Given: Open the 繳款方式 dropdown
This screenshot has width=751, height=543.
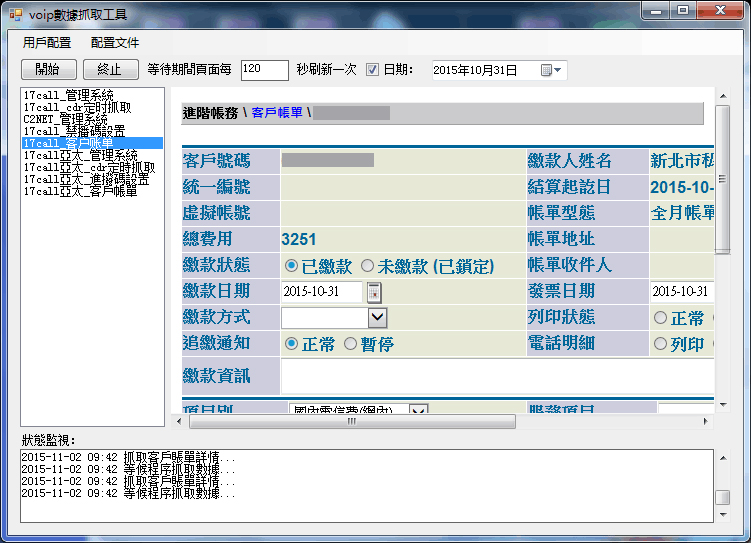Looking at the screenshot, I should (x=377, y=318).
